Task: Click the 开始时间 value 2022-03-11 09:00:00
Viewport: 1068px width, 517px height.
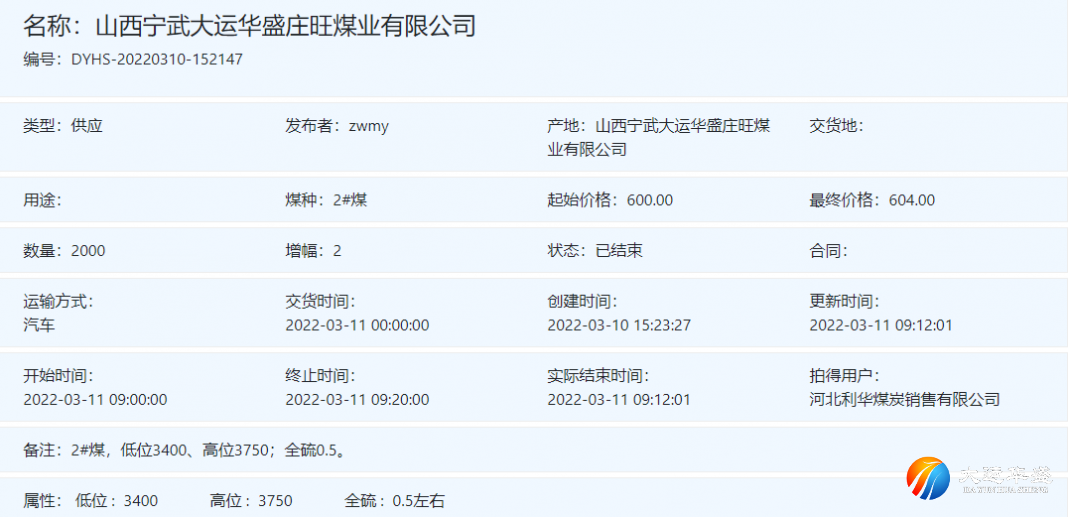Action: [95, 400]
